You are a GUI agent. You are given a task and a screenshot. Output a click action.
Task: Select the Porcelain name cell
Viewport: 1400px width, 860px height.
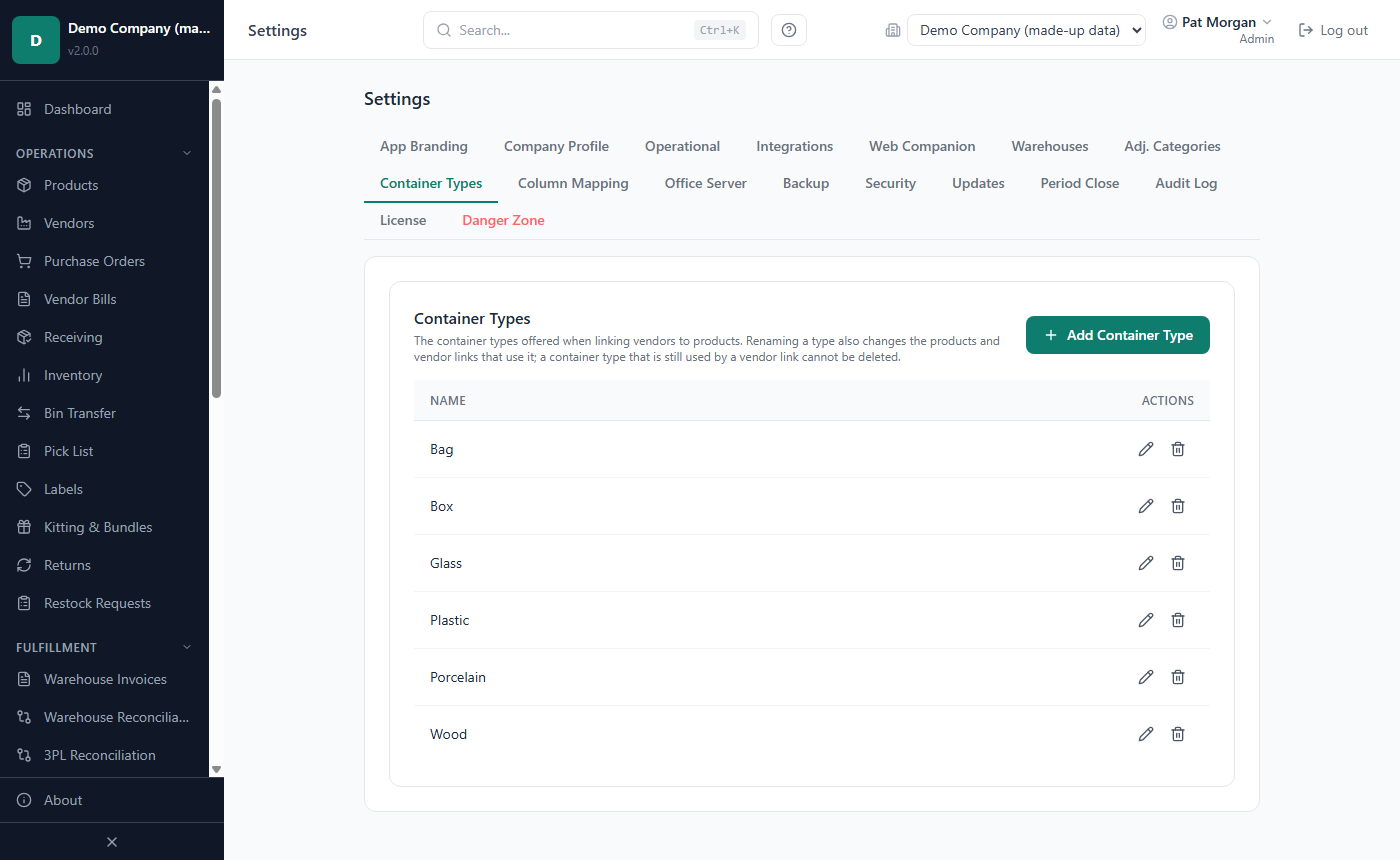tap(458, 677)
